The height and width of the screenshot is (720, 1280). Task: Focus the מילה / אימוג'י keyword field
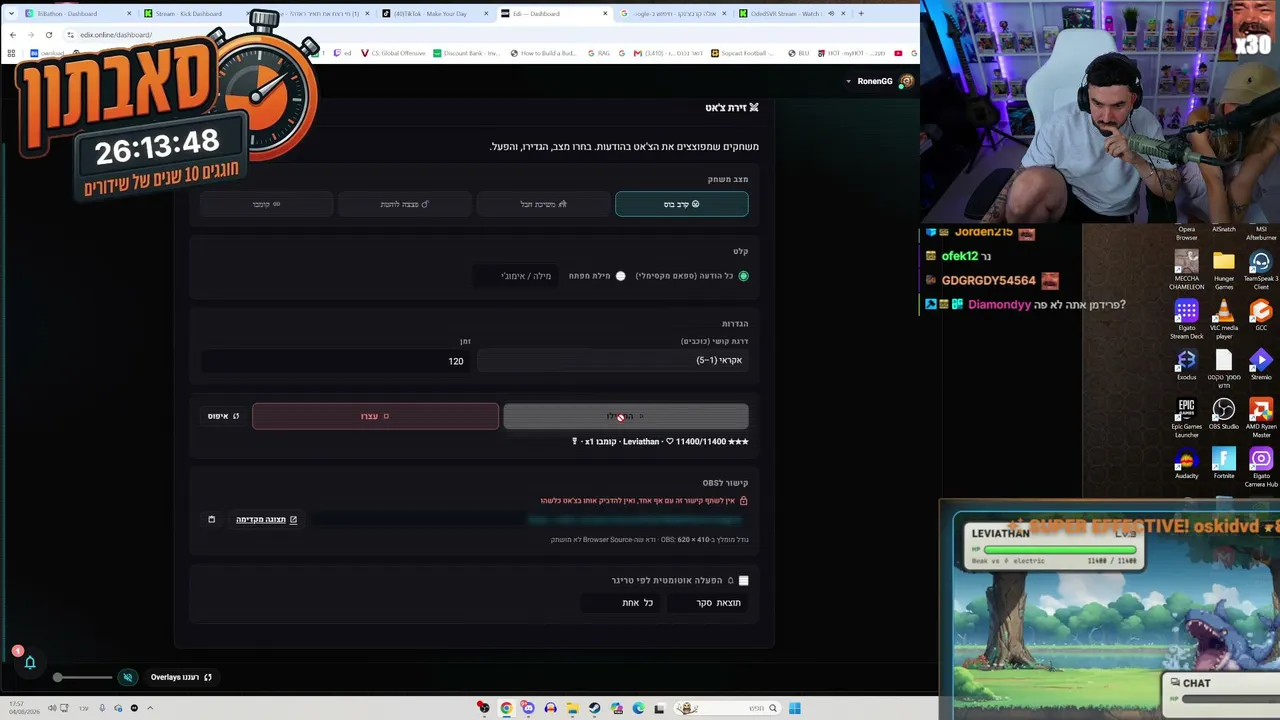pyautogui.click(x=516, y=276)
